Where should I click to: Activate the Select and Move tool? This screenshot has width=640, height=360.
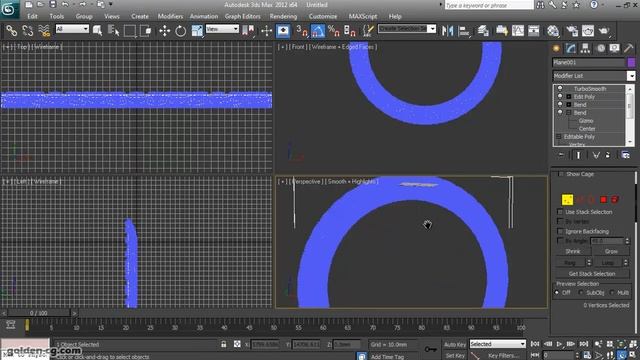tap(164, 31)
